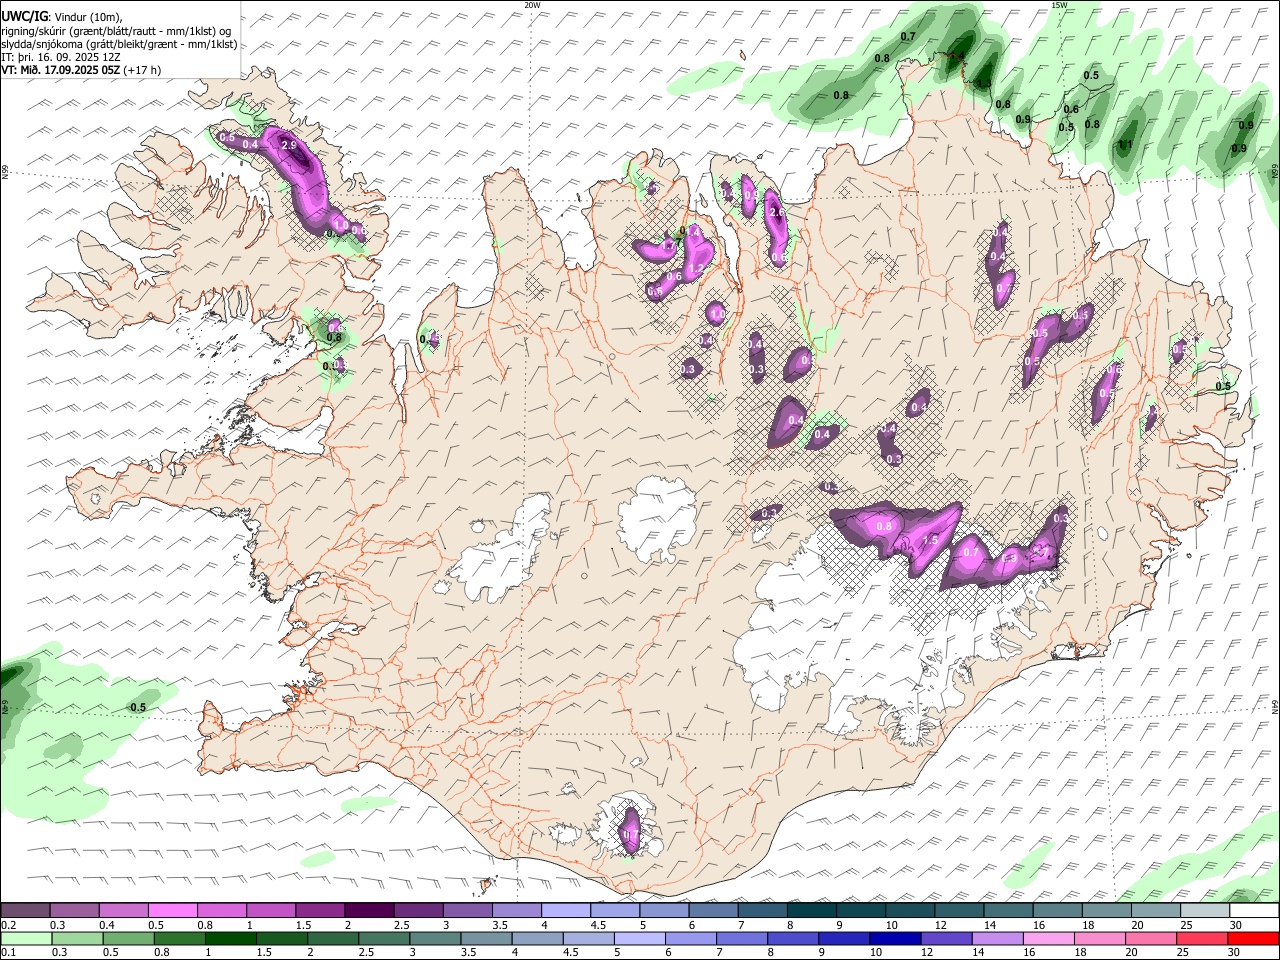
Task: Pick the dusky purple 0.2 swatch in upper legend
Action: (x=25, y=911)
